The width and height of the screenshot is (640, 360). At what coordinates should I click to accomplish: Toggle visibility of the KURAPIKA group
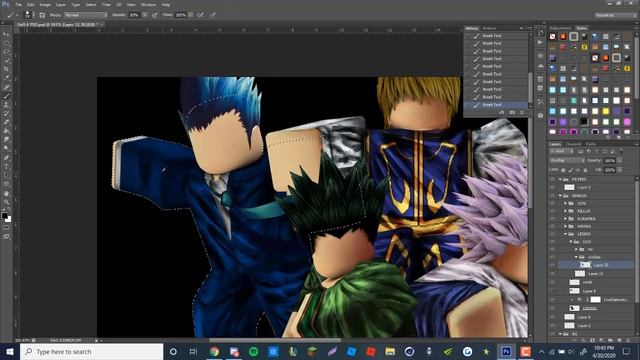pos(552,219)
